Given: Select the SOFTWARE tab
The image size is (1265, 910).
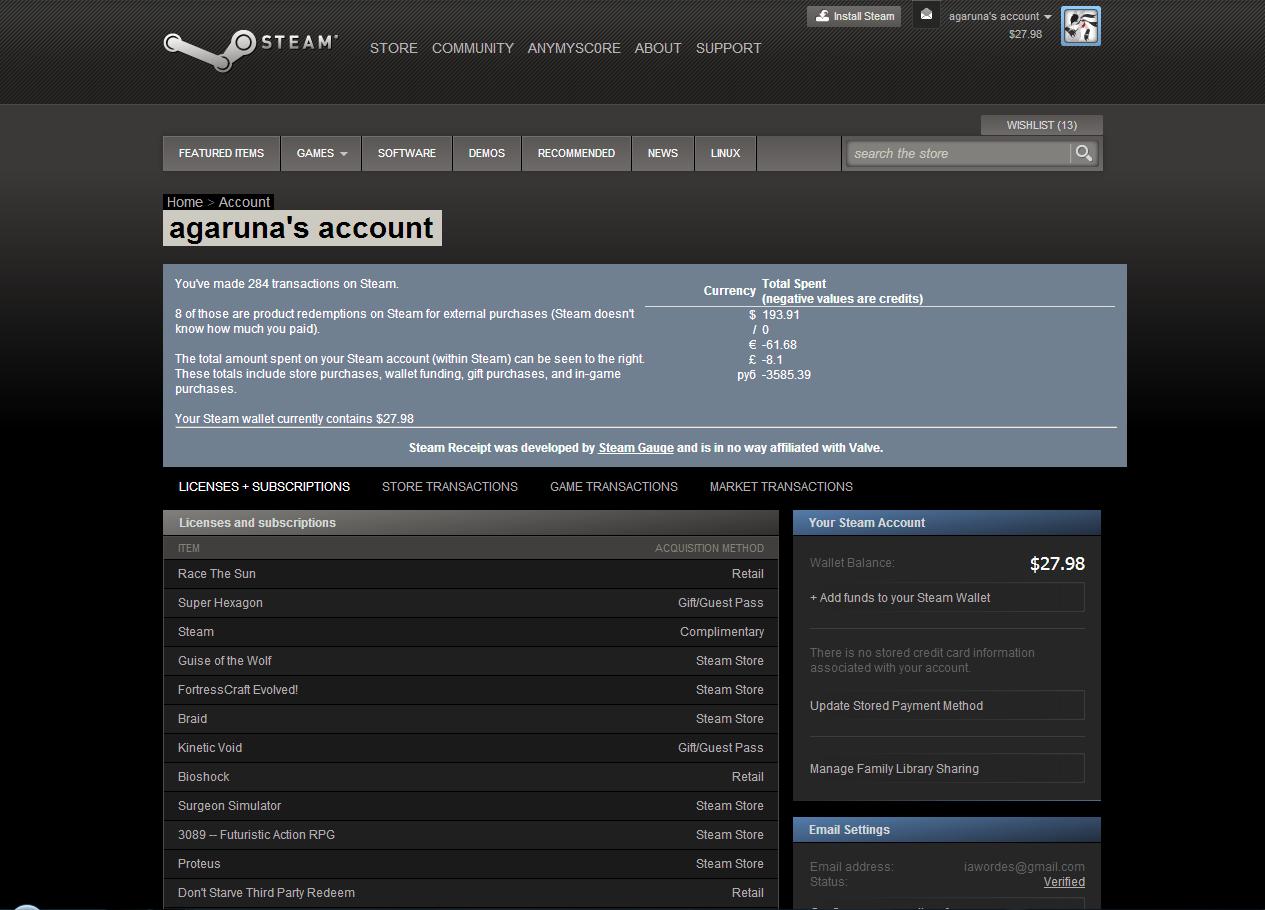Looking at the screenshot, I should tap(407, 153).
